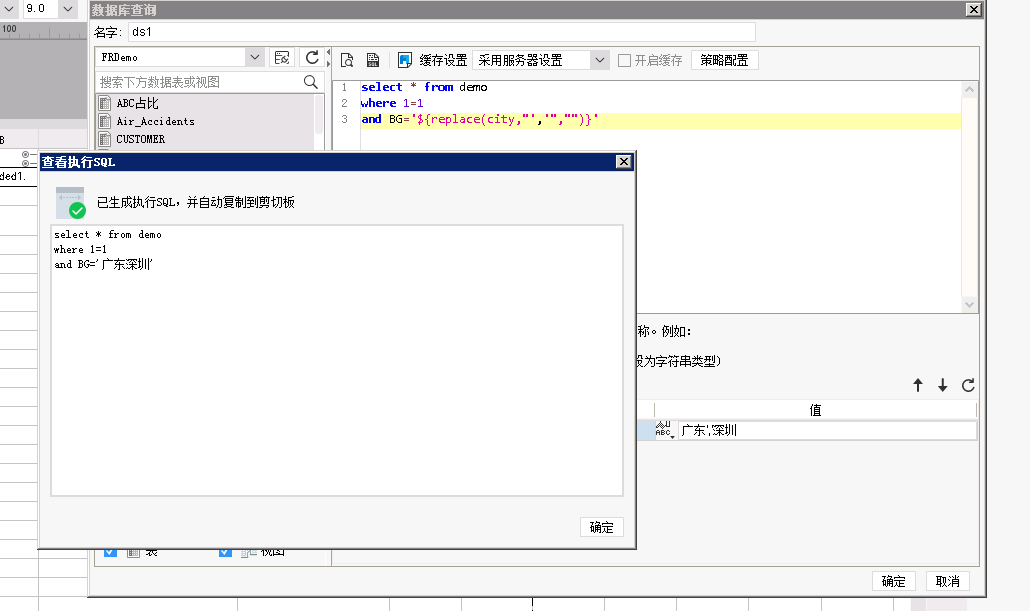Open the 9.0 font size dropdown
Screen dimensions: 1030x611
(68, 9)
